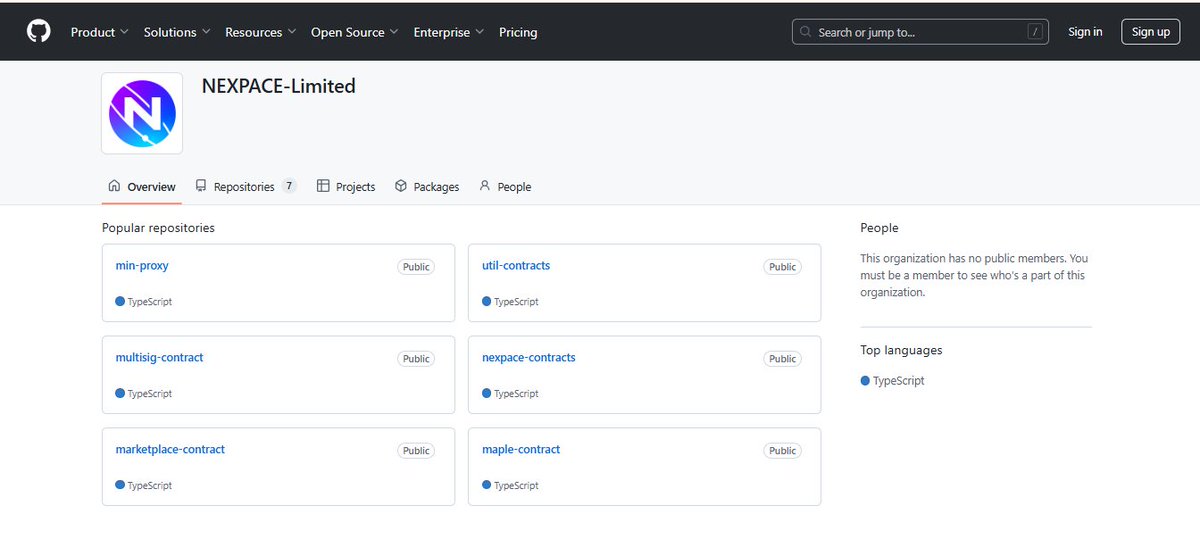This screenshot has width=1200, height=539.
Task: Switch to the Packages tab
Action: (x=427, y=187)
